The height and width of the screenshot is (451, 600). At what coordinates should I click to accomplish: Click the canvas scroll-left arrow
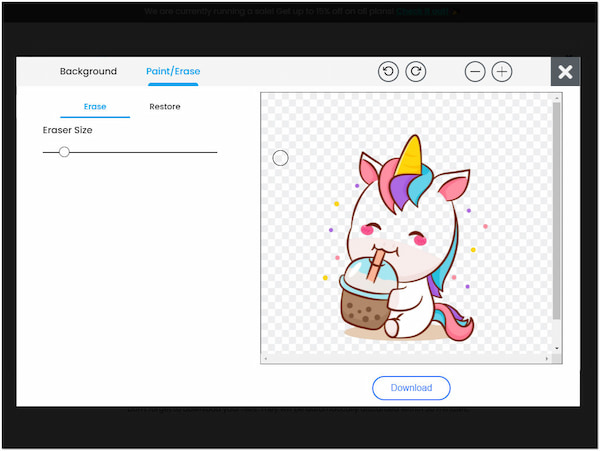[x=266, y=358]
